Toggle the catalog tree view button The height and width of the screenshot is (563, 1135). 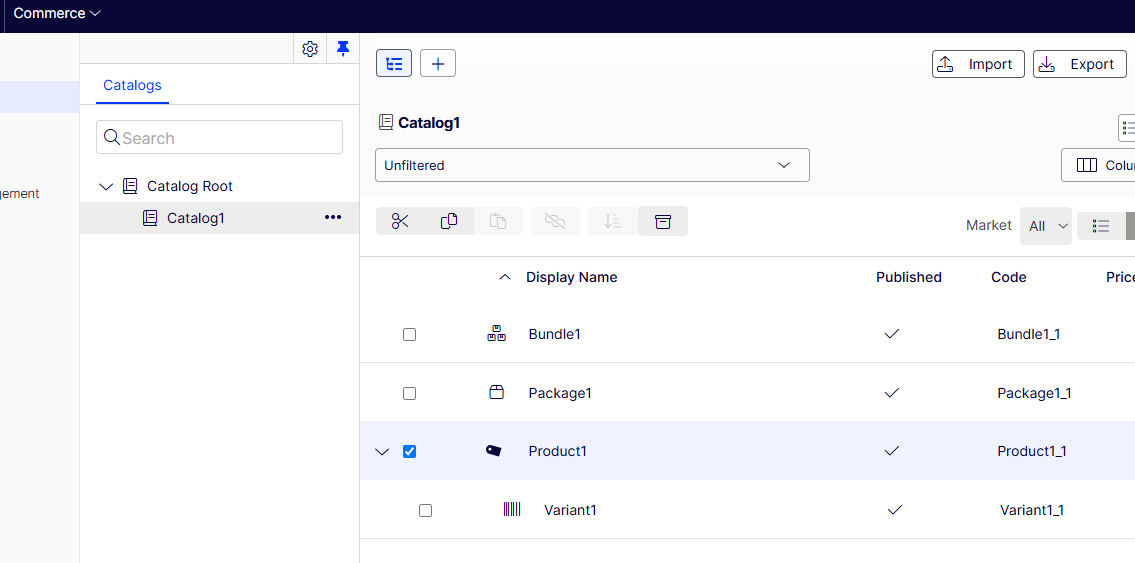click(x=394, y=64)
